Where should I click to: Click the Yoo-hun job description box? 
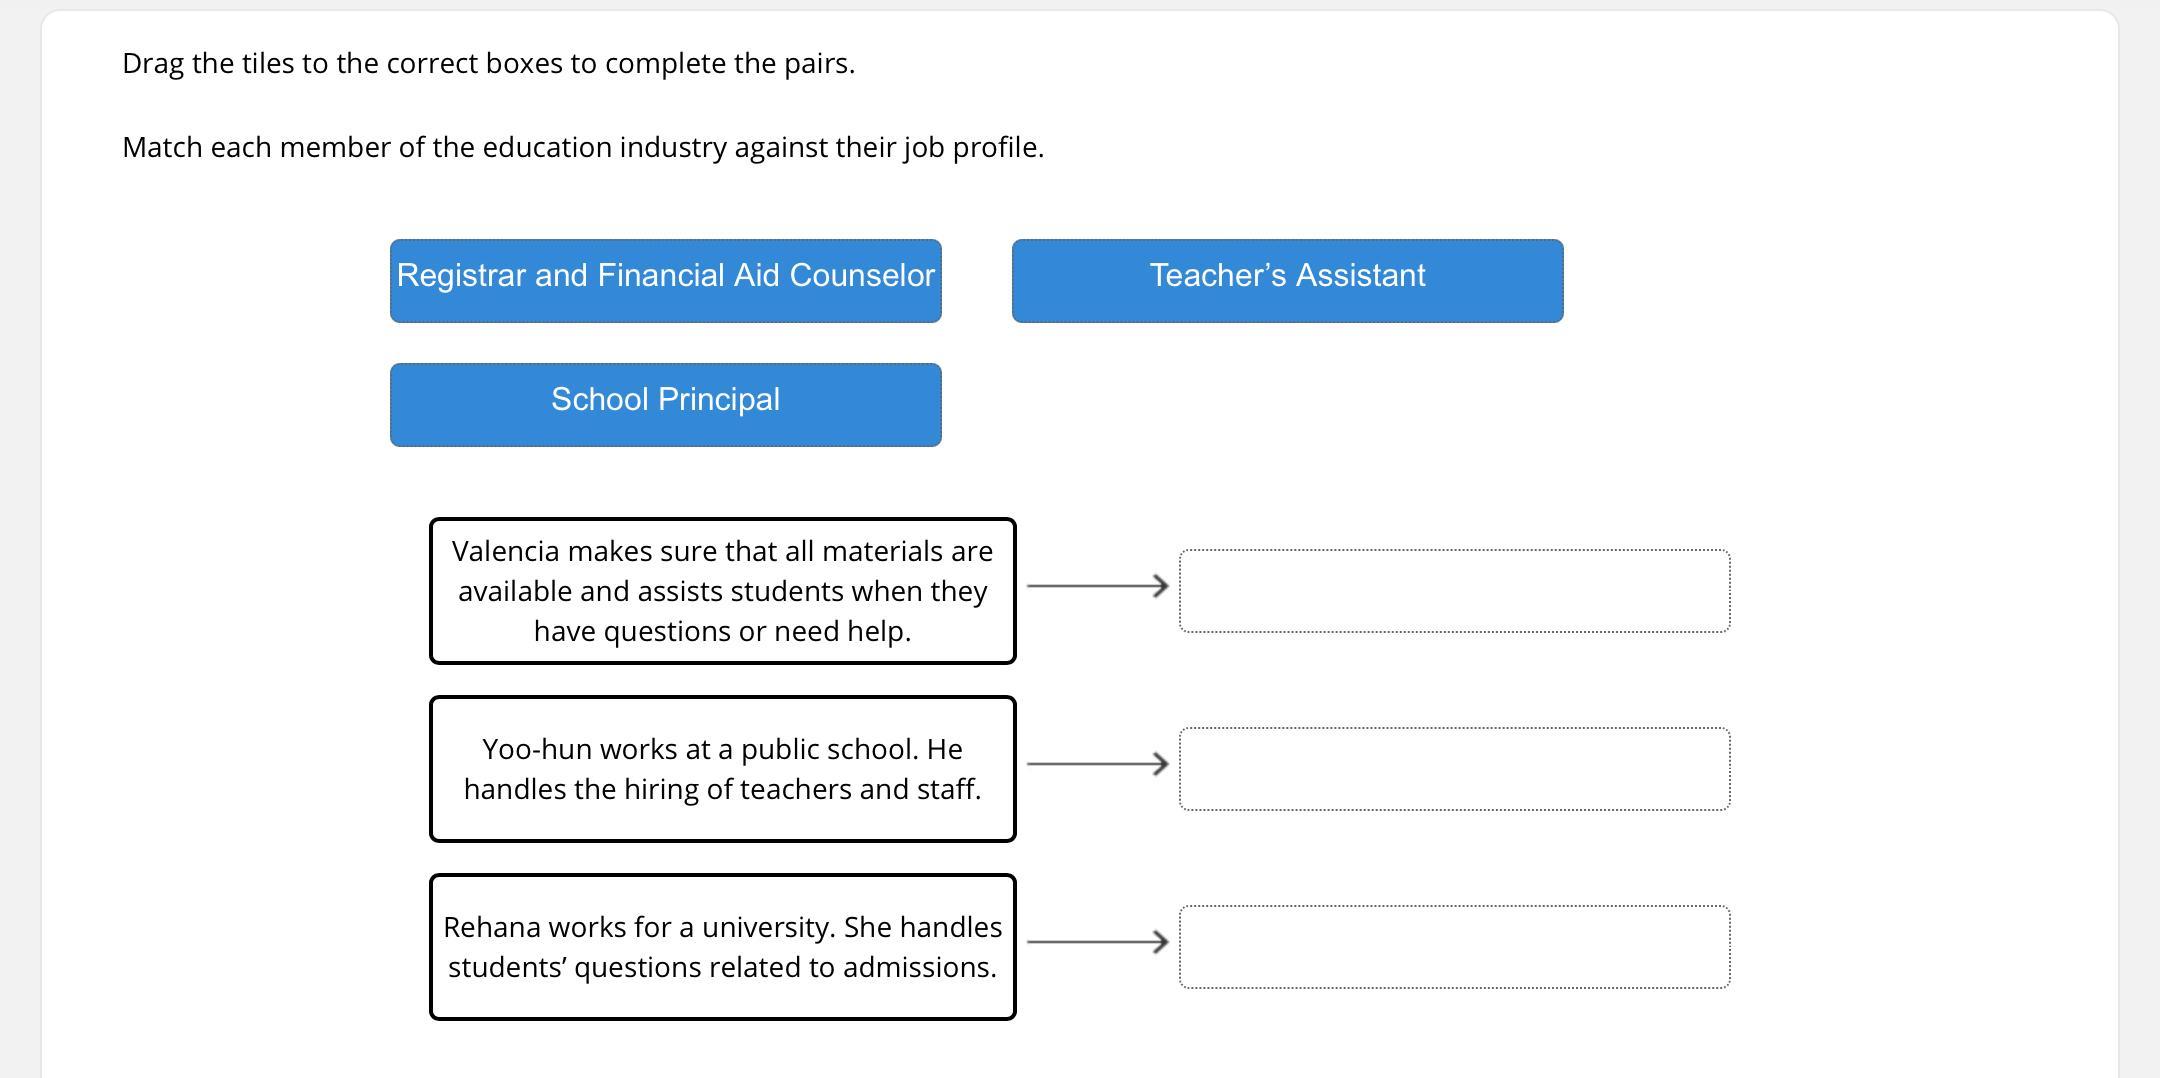pyautogui.click(x=722, y=769)
